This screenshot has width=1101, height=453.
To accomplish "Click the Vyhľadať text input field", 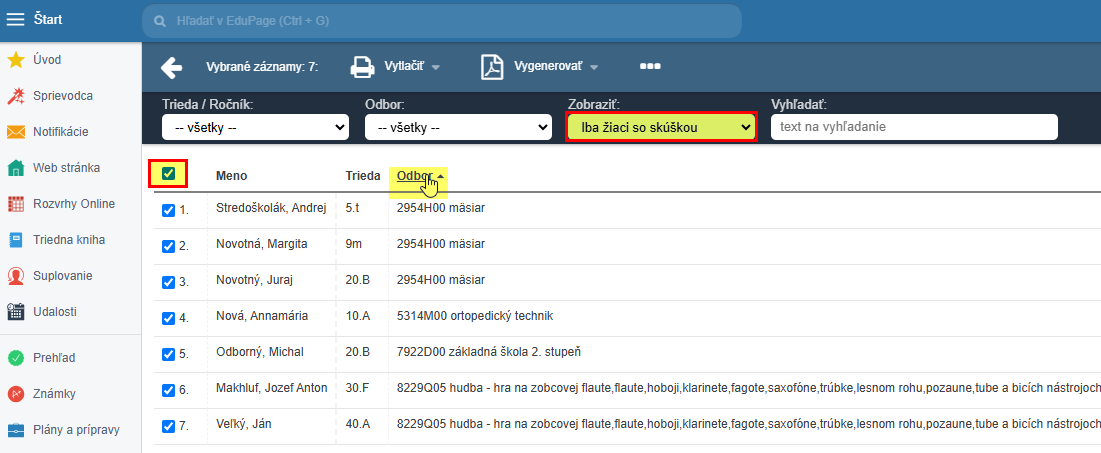I will [914, 127].
